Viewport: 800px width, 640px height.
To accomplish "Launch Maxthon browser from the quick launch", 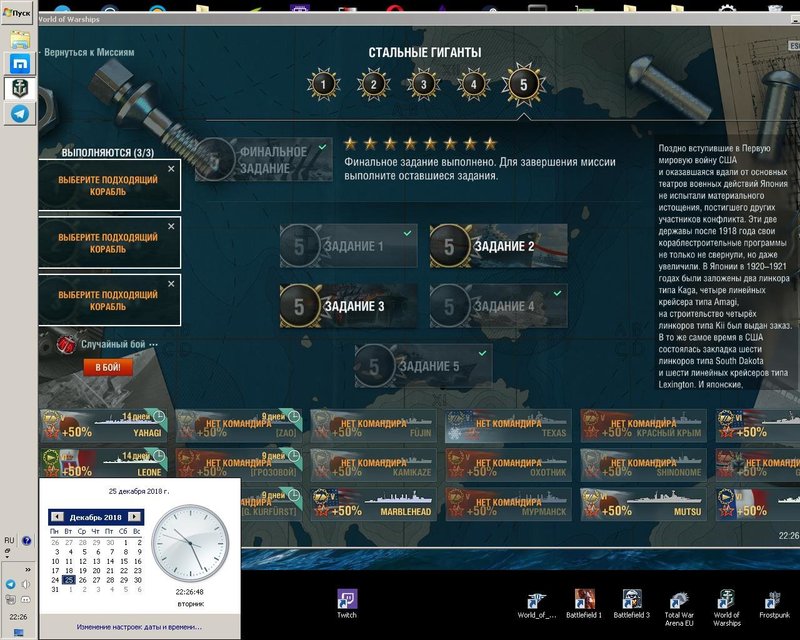I will pyautogui.click(x=20, y=64).
